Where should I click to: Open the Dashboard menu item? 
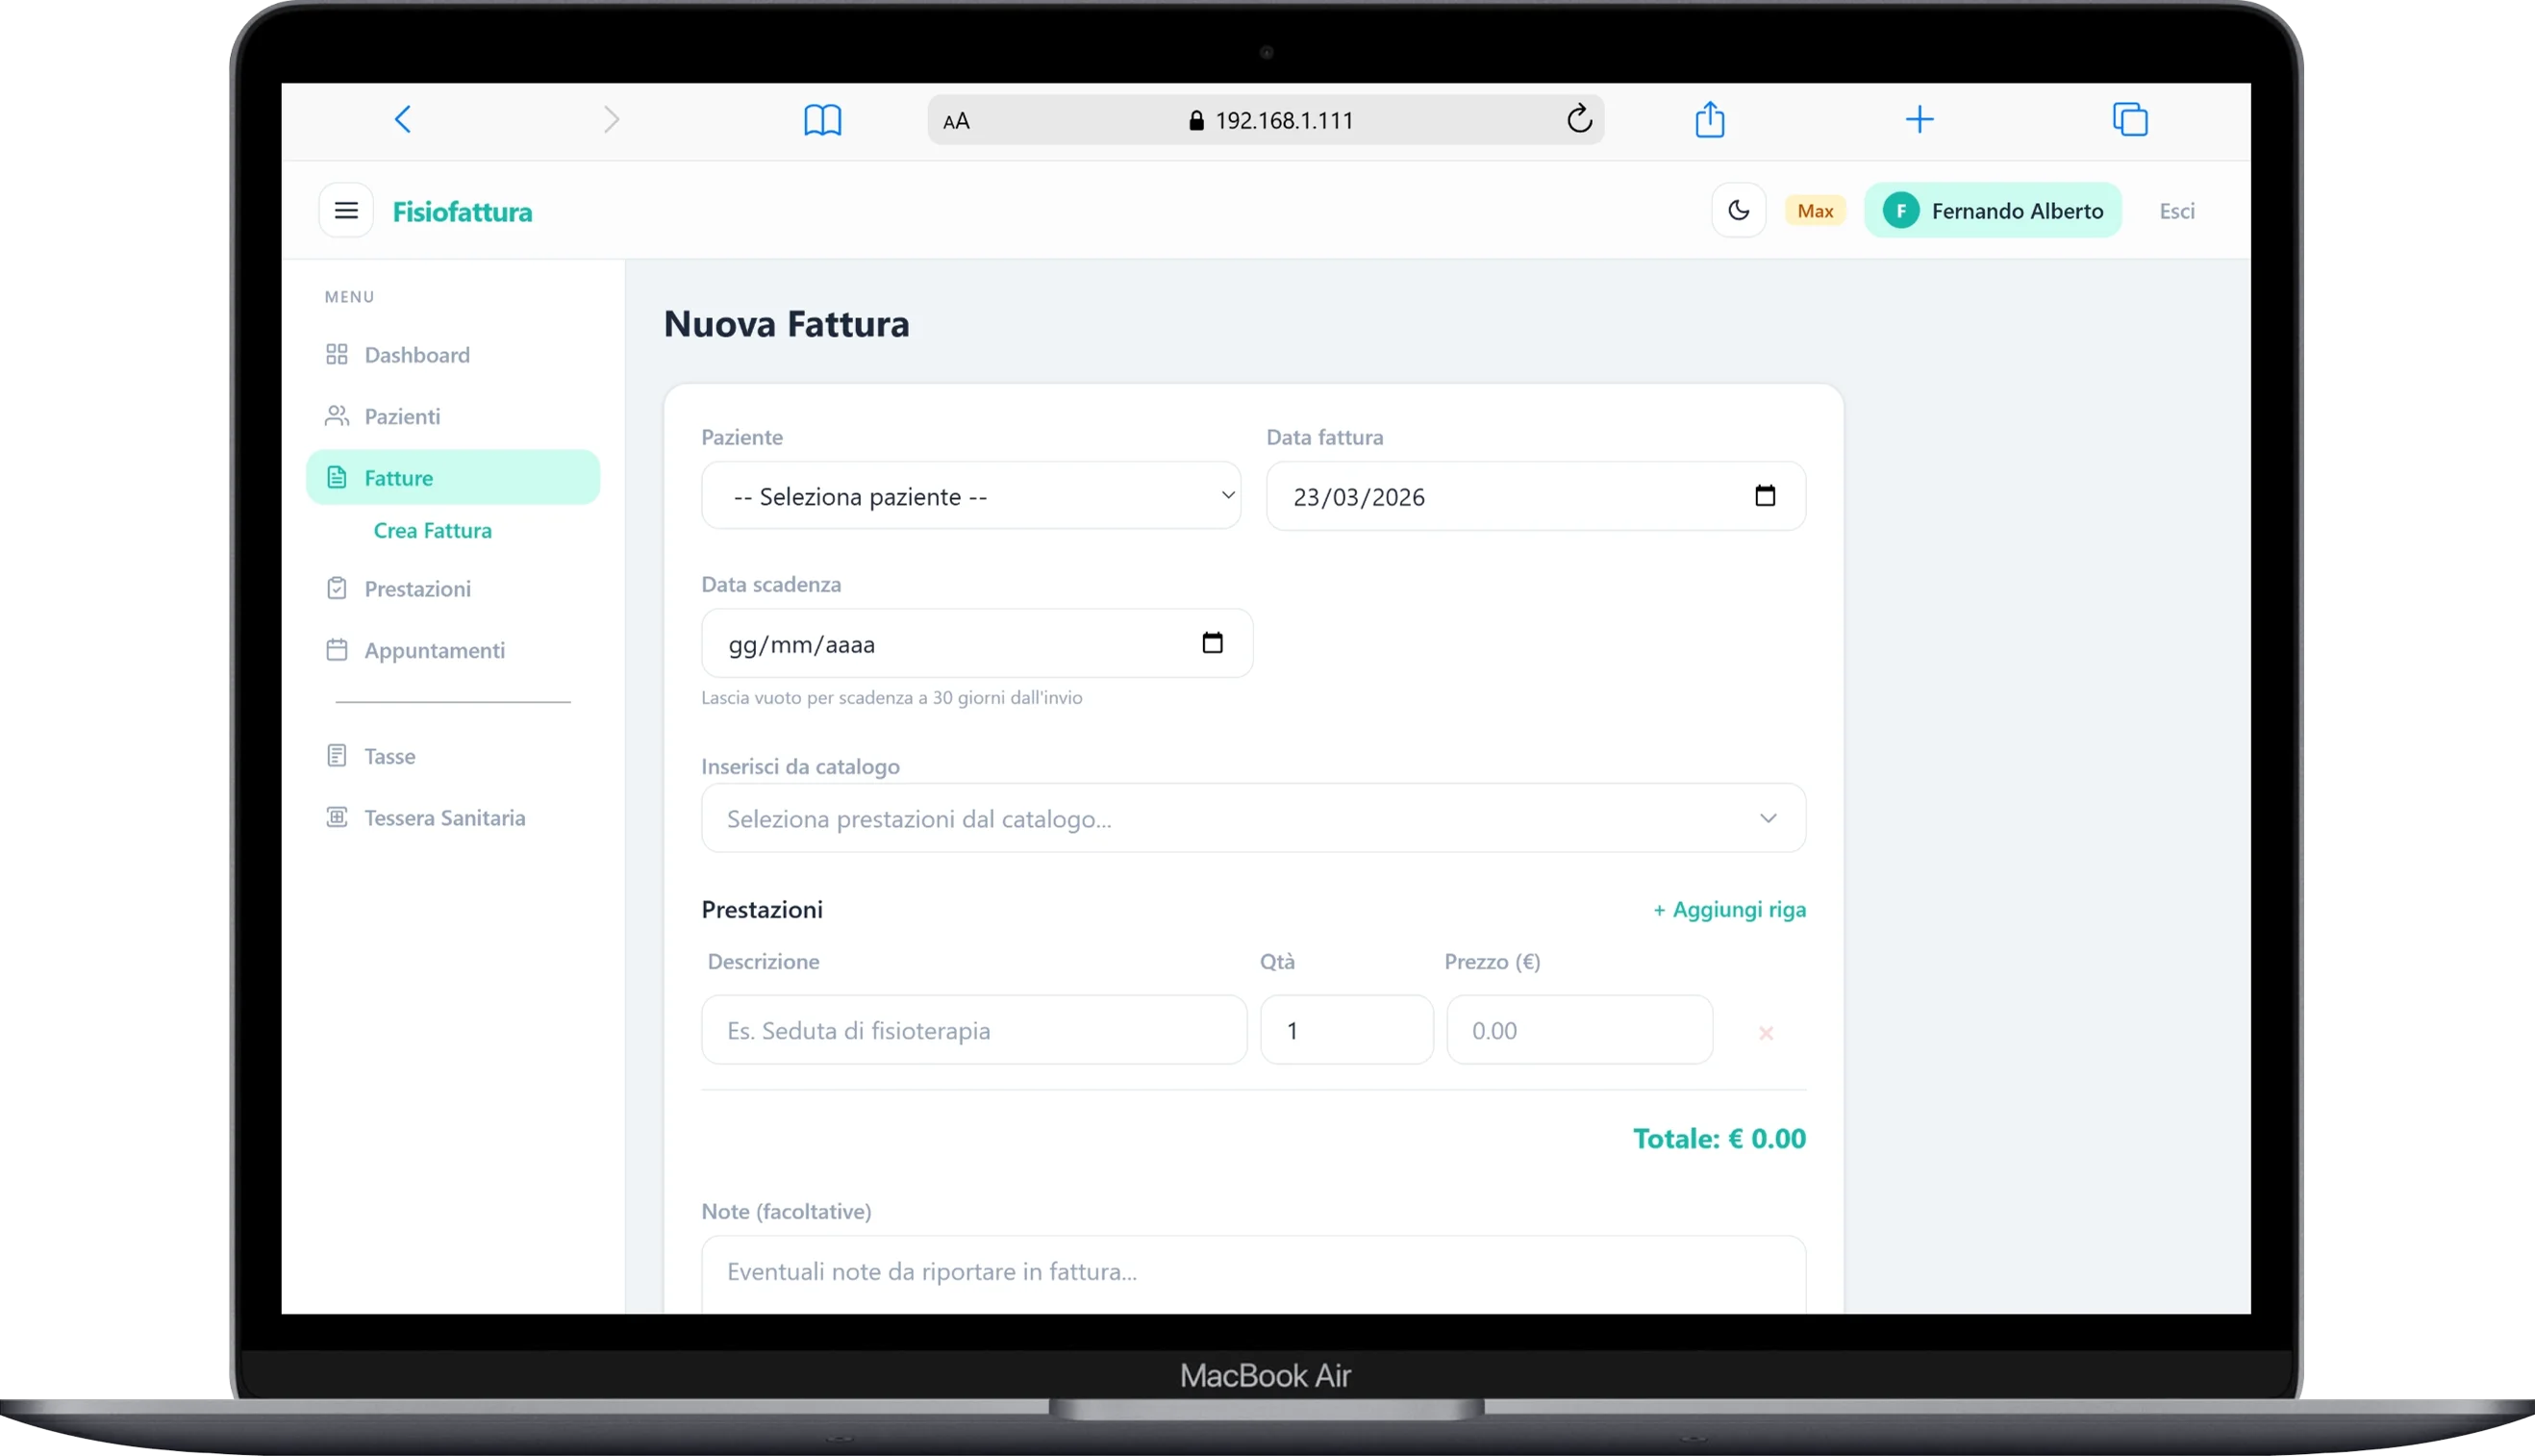click(416, 355)
